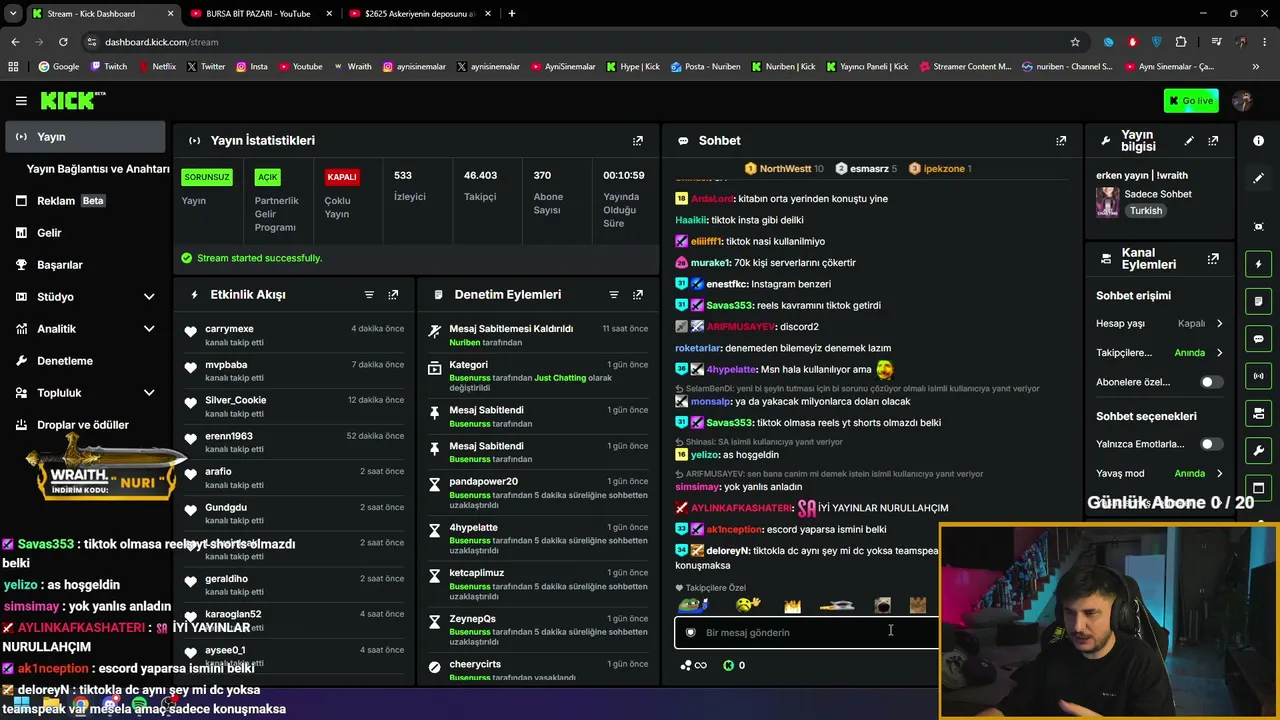Toggle Yalnızca Emotlarla emote-only mode
Viewport: 1280px width, 720px height.
[x=1211, y=444]
